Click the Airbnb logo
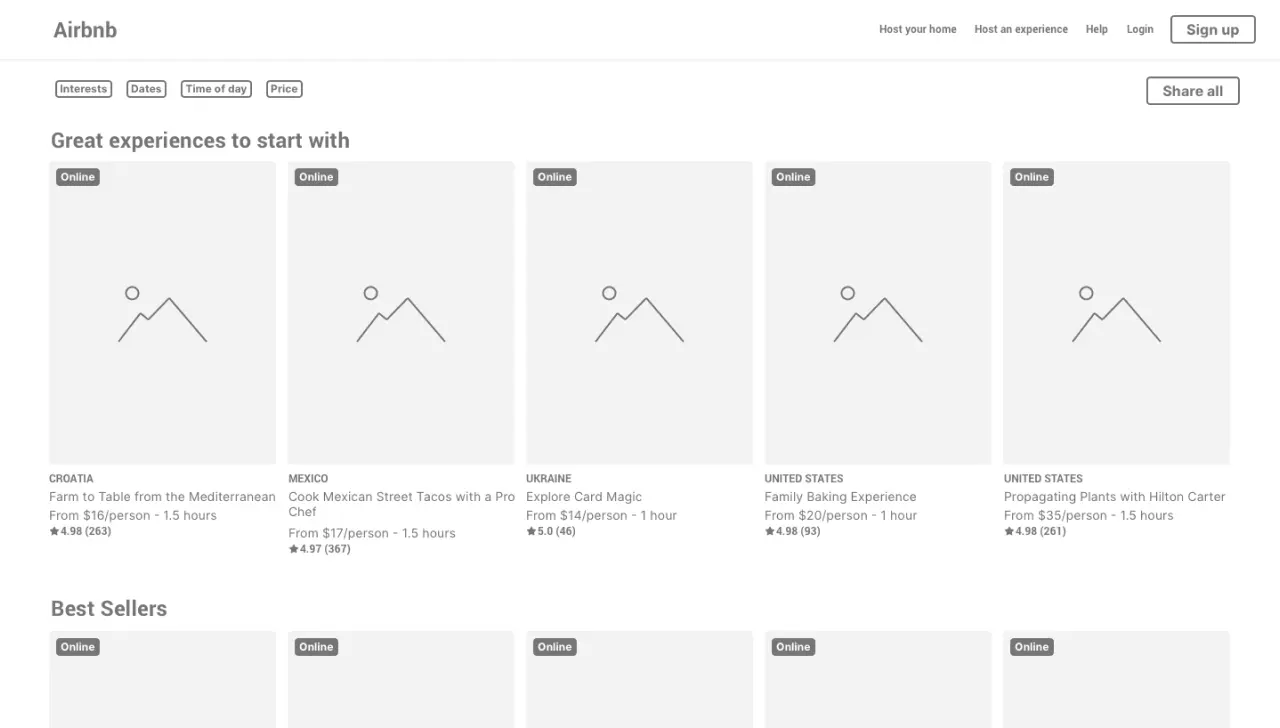This screenshot has width=1280, height=728. tap(85, 30)
